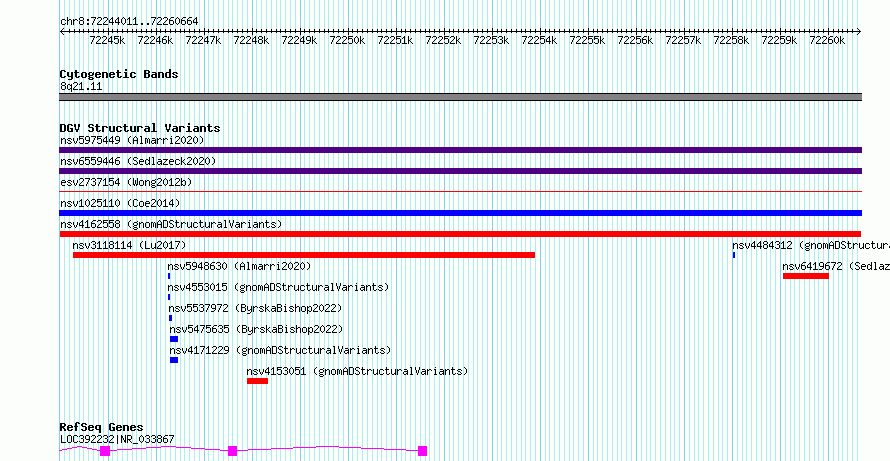Select the purple bar under nsv6559446 (Sedlazeck2020)
Screen dimensions: 890x461
(460, 171)
